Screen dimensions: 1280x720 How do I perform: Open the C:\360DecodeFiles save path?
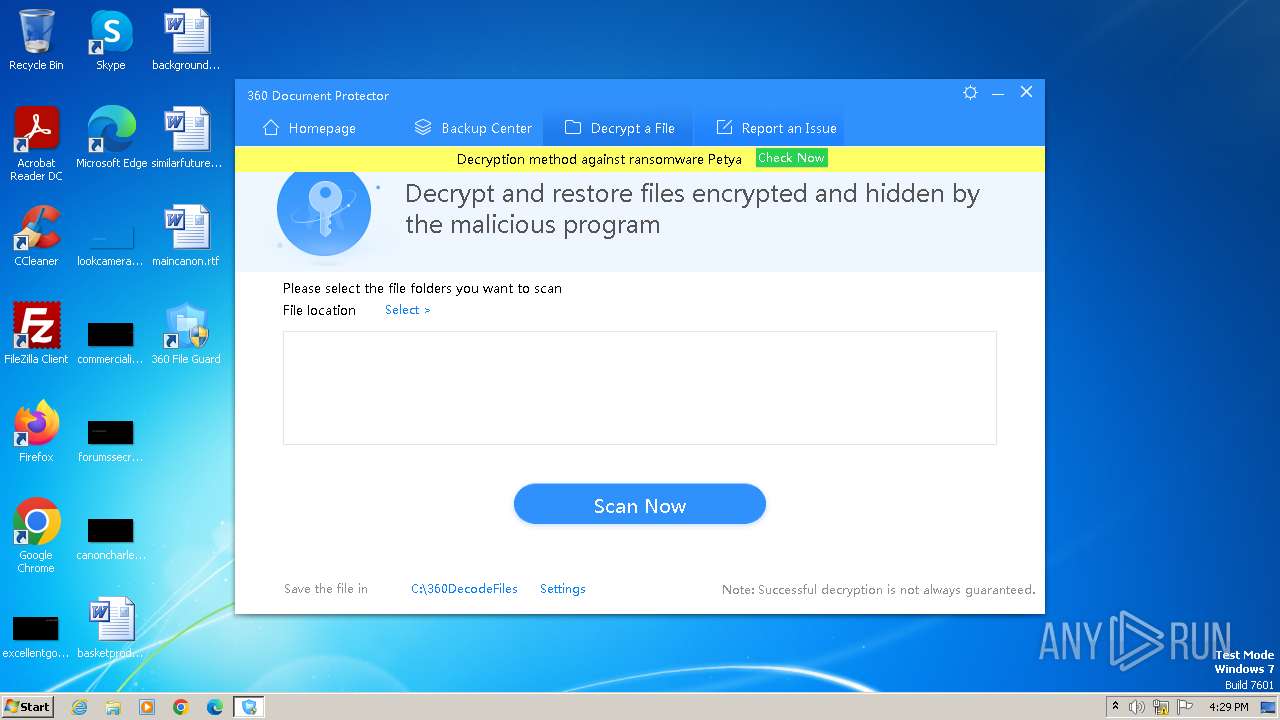(464, 589)
